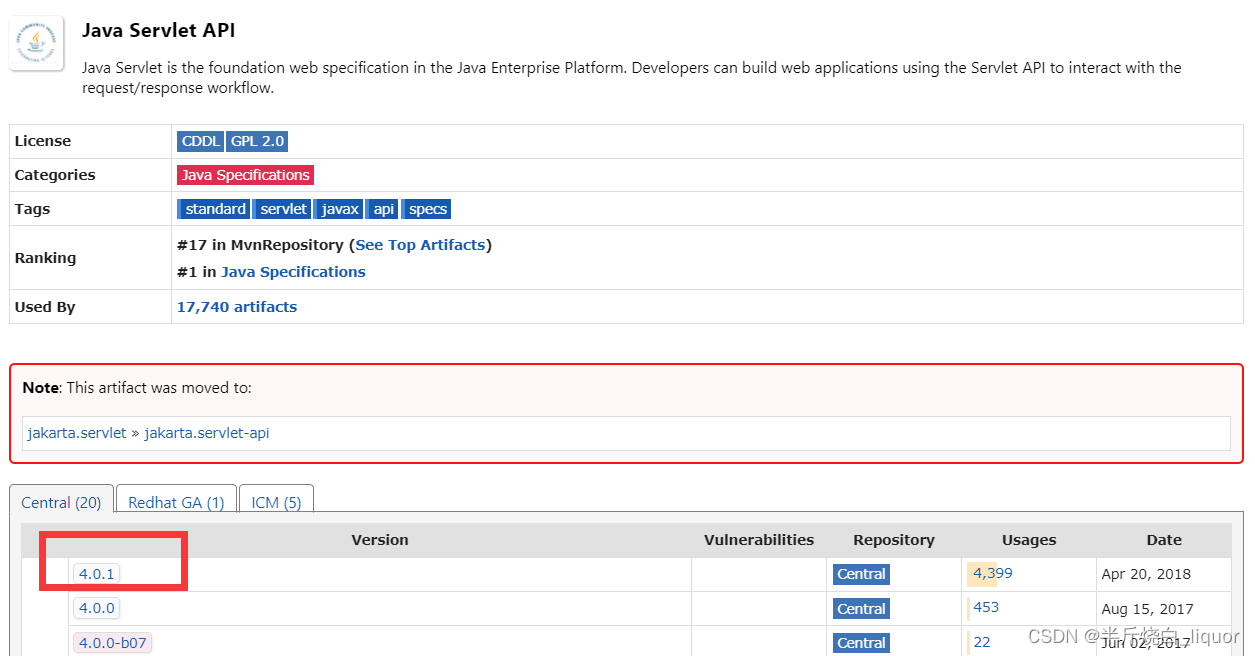Click the api tag
Image resolution: width=1255 pixels, height=656 pixels.
coord(382,209)
